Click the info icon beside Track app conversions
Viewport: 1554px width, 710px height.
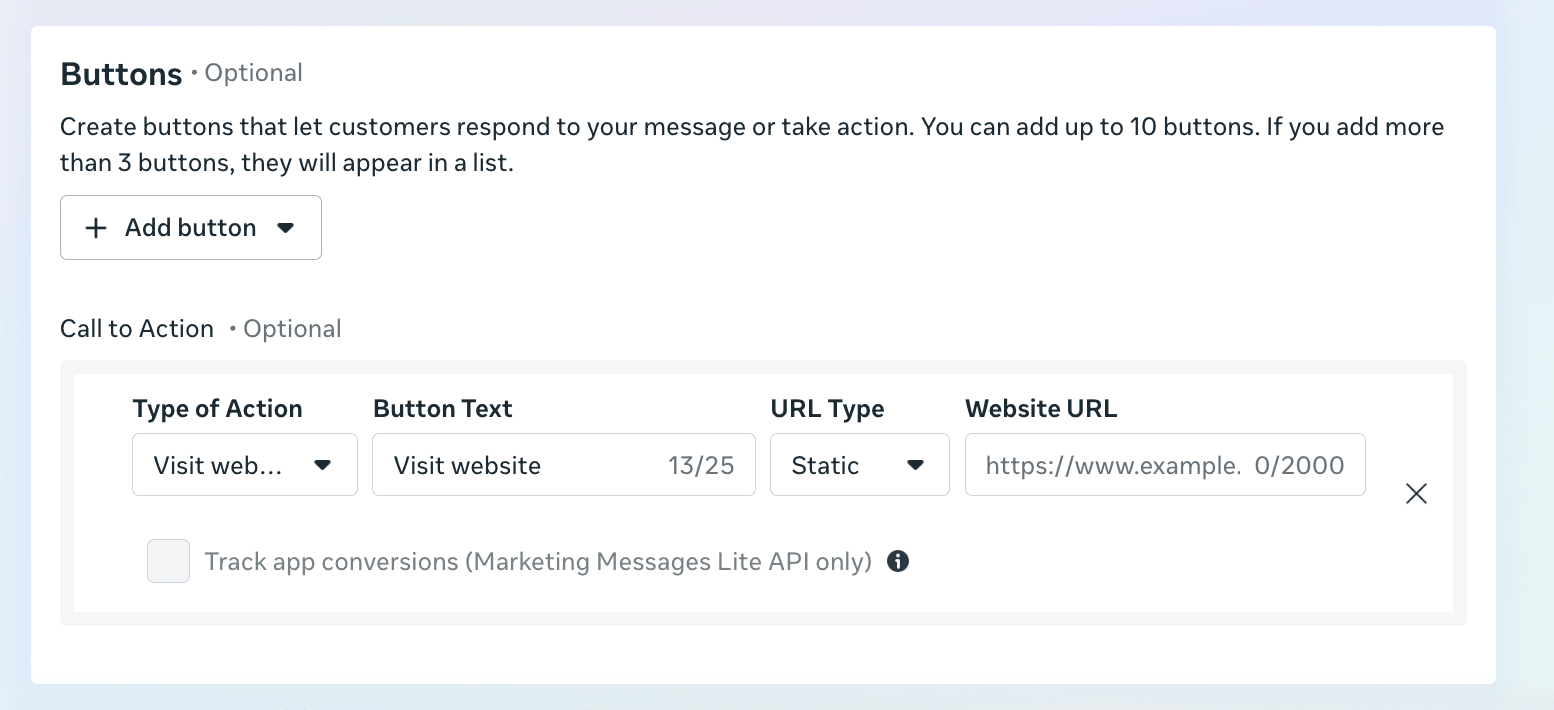pos(898,561)
